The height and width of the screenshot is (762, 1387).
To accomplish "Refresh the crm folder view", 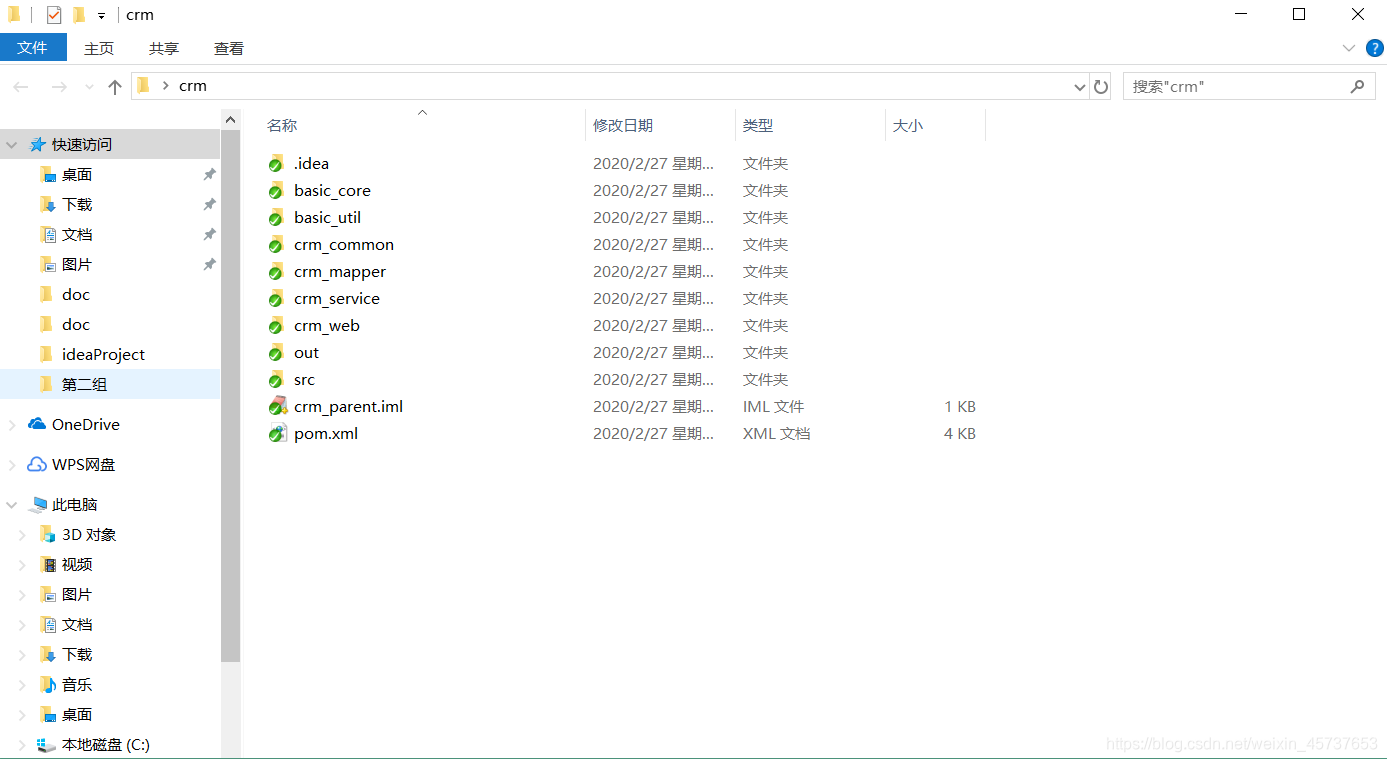I will pos(1101,87).
